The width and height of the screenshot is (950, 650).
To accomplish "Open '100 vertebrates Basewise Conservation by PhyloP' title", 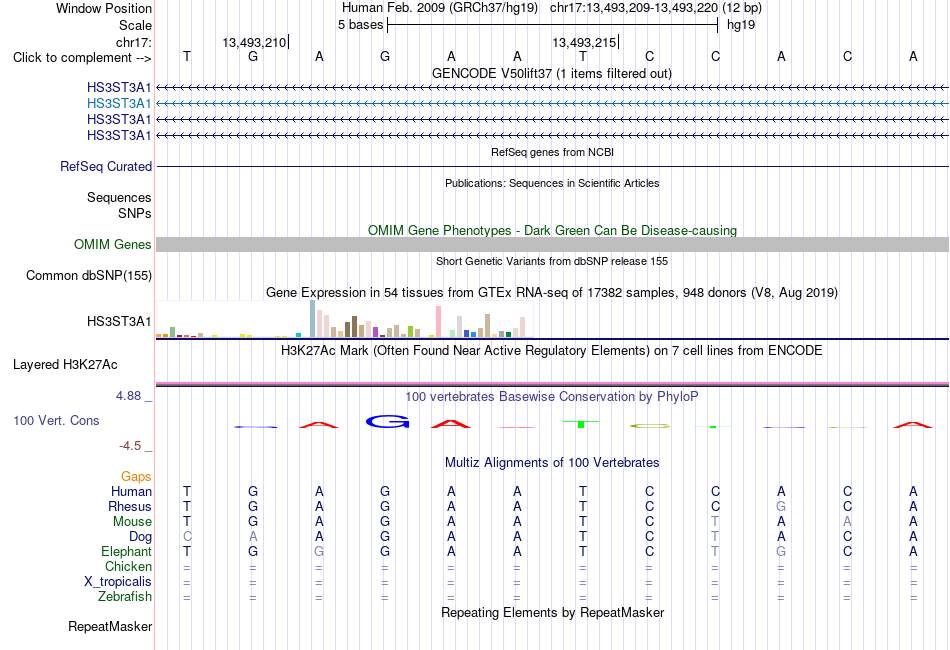I will [552, 397].
